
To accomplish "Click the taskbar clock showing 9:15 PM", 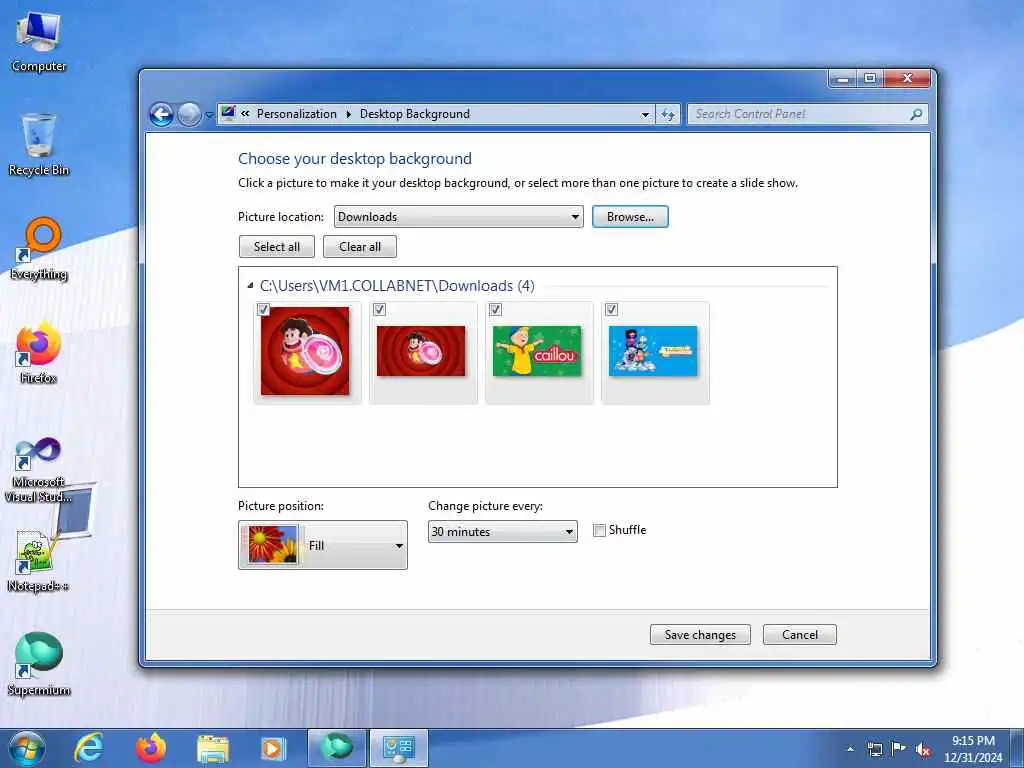I will [x=973, y=749].
